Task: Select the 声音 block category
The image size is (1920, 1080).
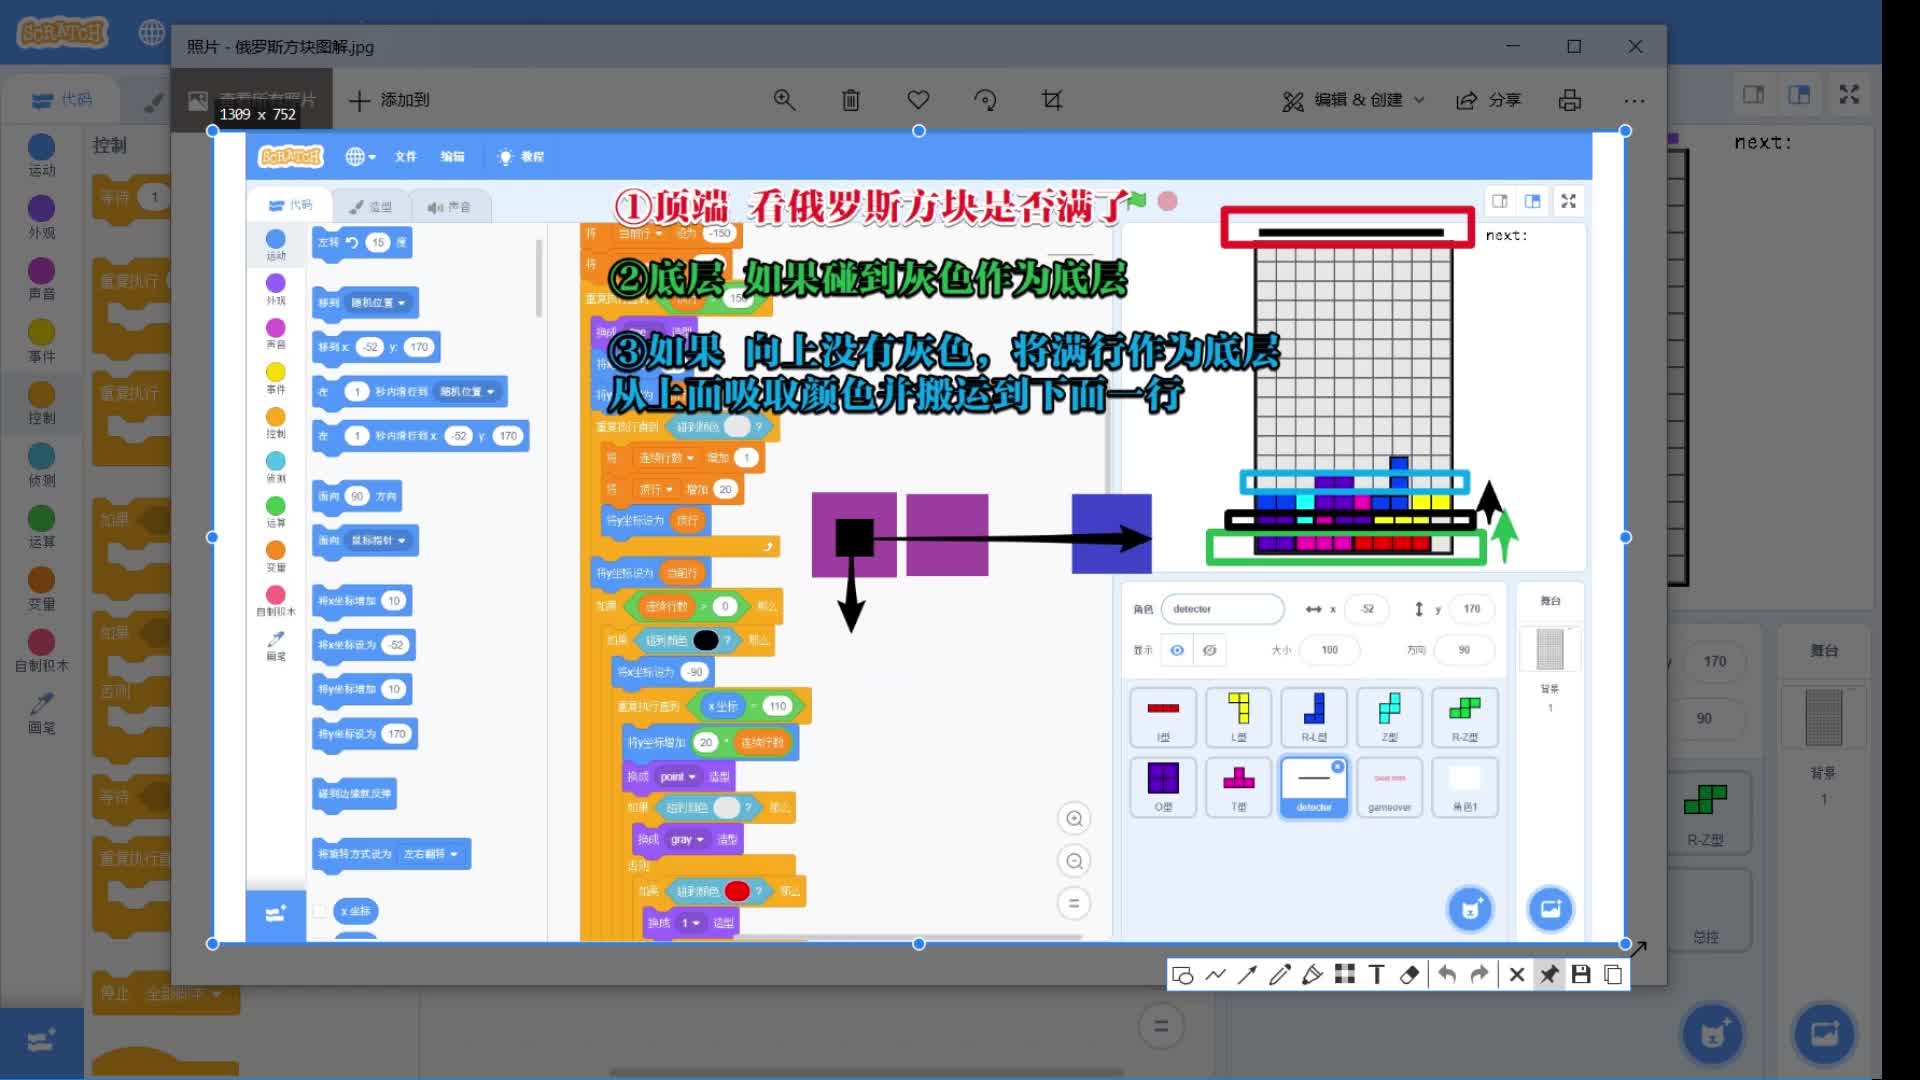Action: (41, 280)
